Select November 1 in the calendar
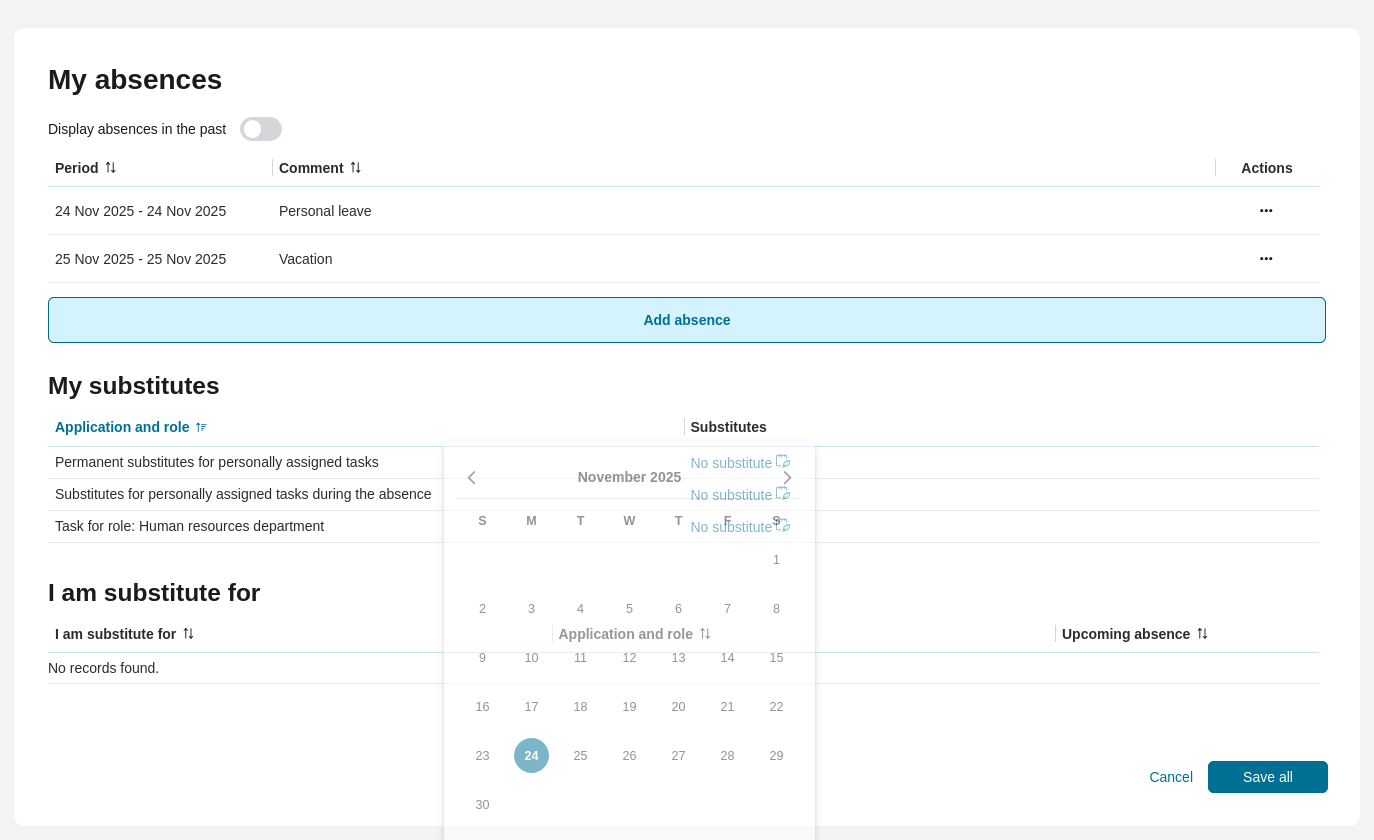Screen dimensions: 1374x840 pos(776,560)
